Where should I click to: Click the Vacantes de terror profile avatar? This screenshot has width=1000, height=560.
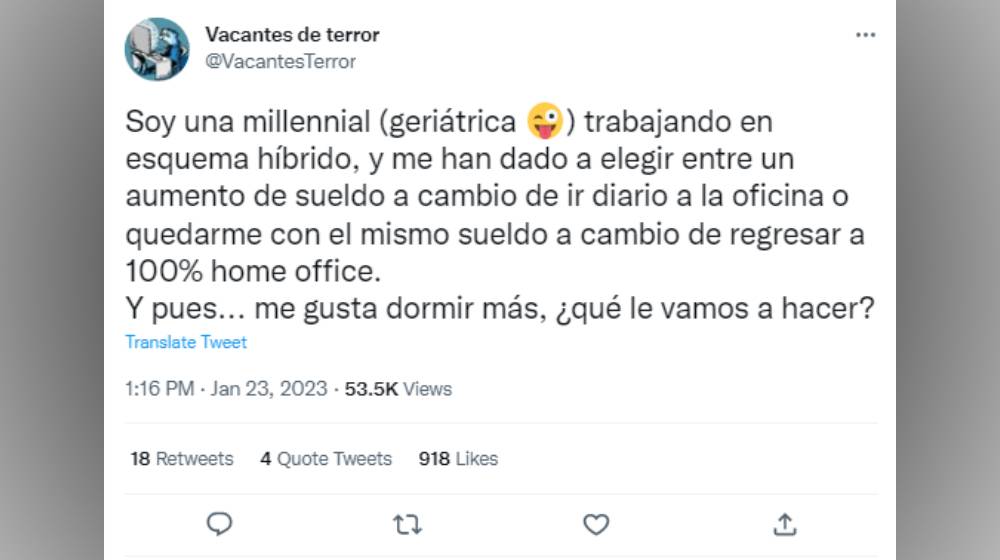pyautogui.click(x=157, y=49)
